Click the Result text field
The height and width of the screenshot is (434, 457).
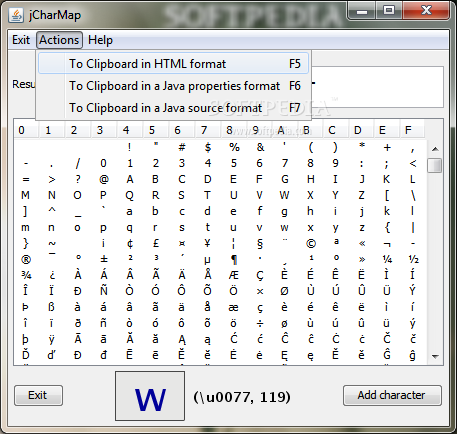click(377, 87)
